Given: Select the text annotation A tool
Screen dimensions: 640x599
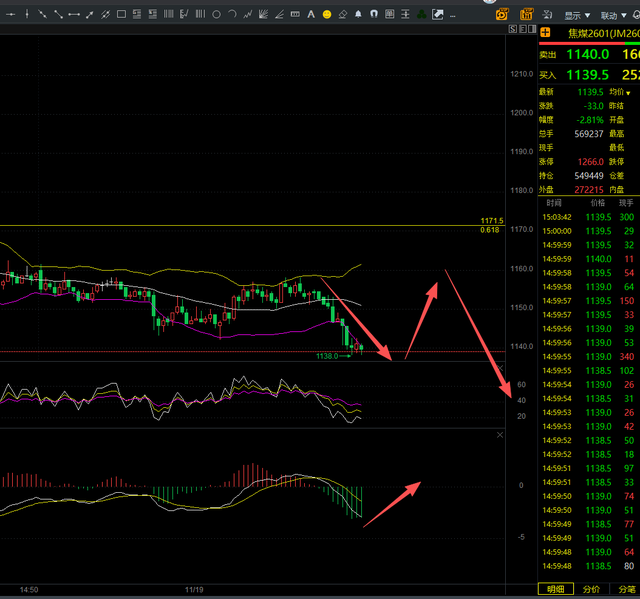Looking at the screenshot, I should tap(311, 15).
